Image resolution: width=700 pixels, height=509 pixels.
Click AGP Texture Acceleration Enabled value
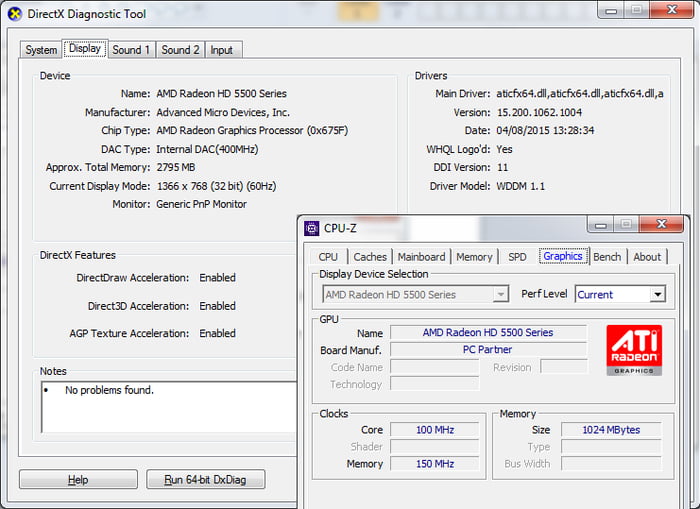(217, 334)
